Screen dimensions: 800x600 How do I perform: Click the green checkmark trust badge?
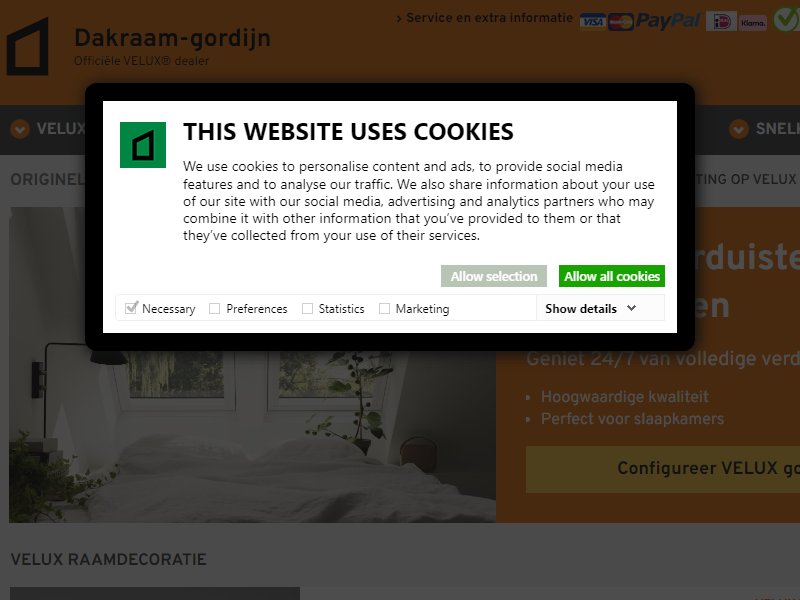pyautogui.click(x=786, y=19)
